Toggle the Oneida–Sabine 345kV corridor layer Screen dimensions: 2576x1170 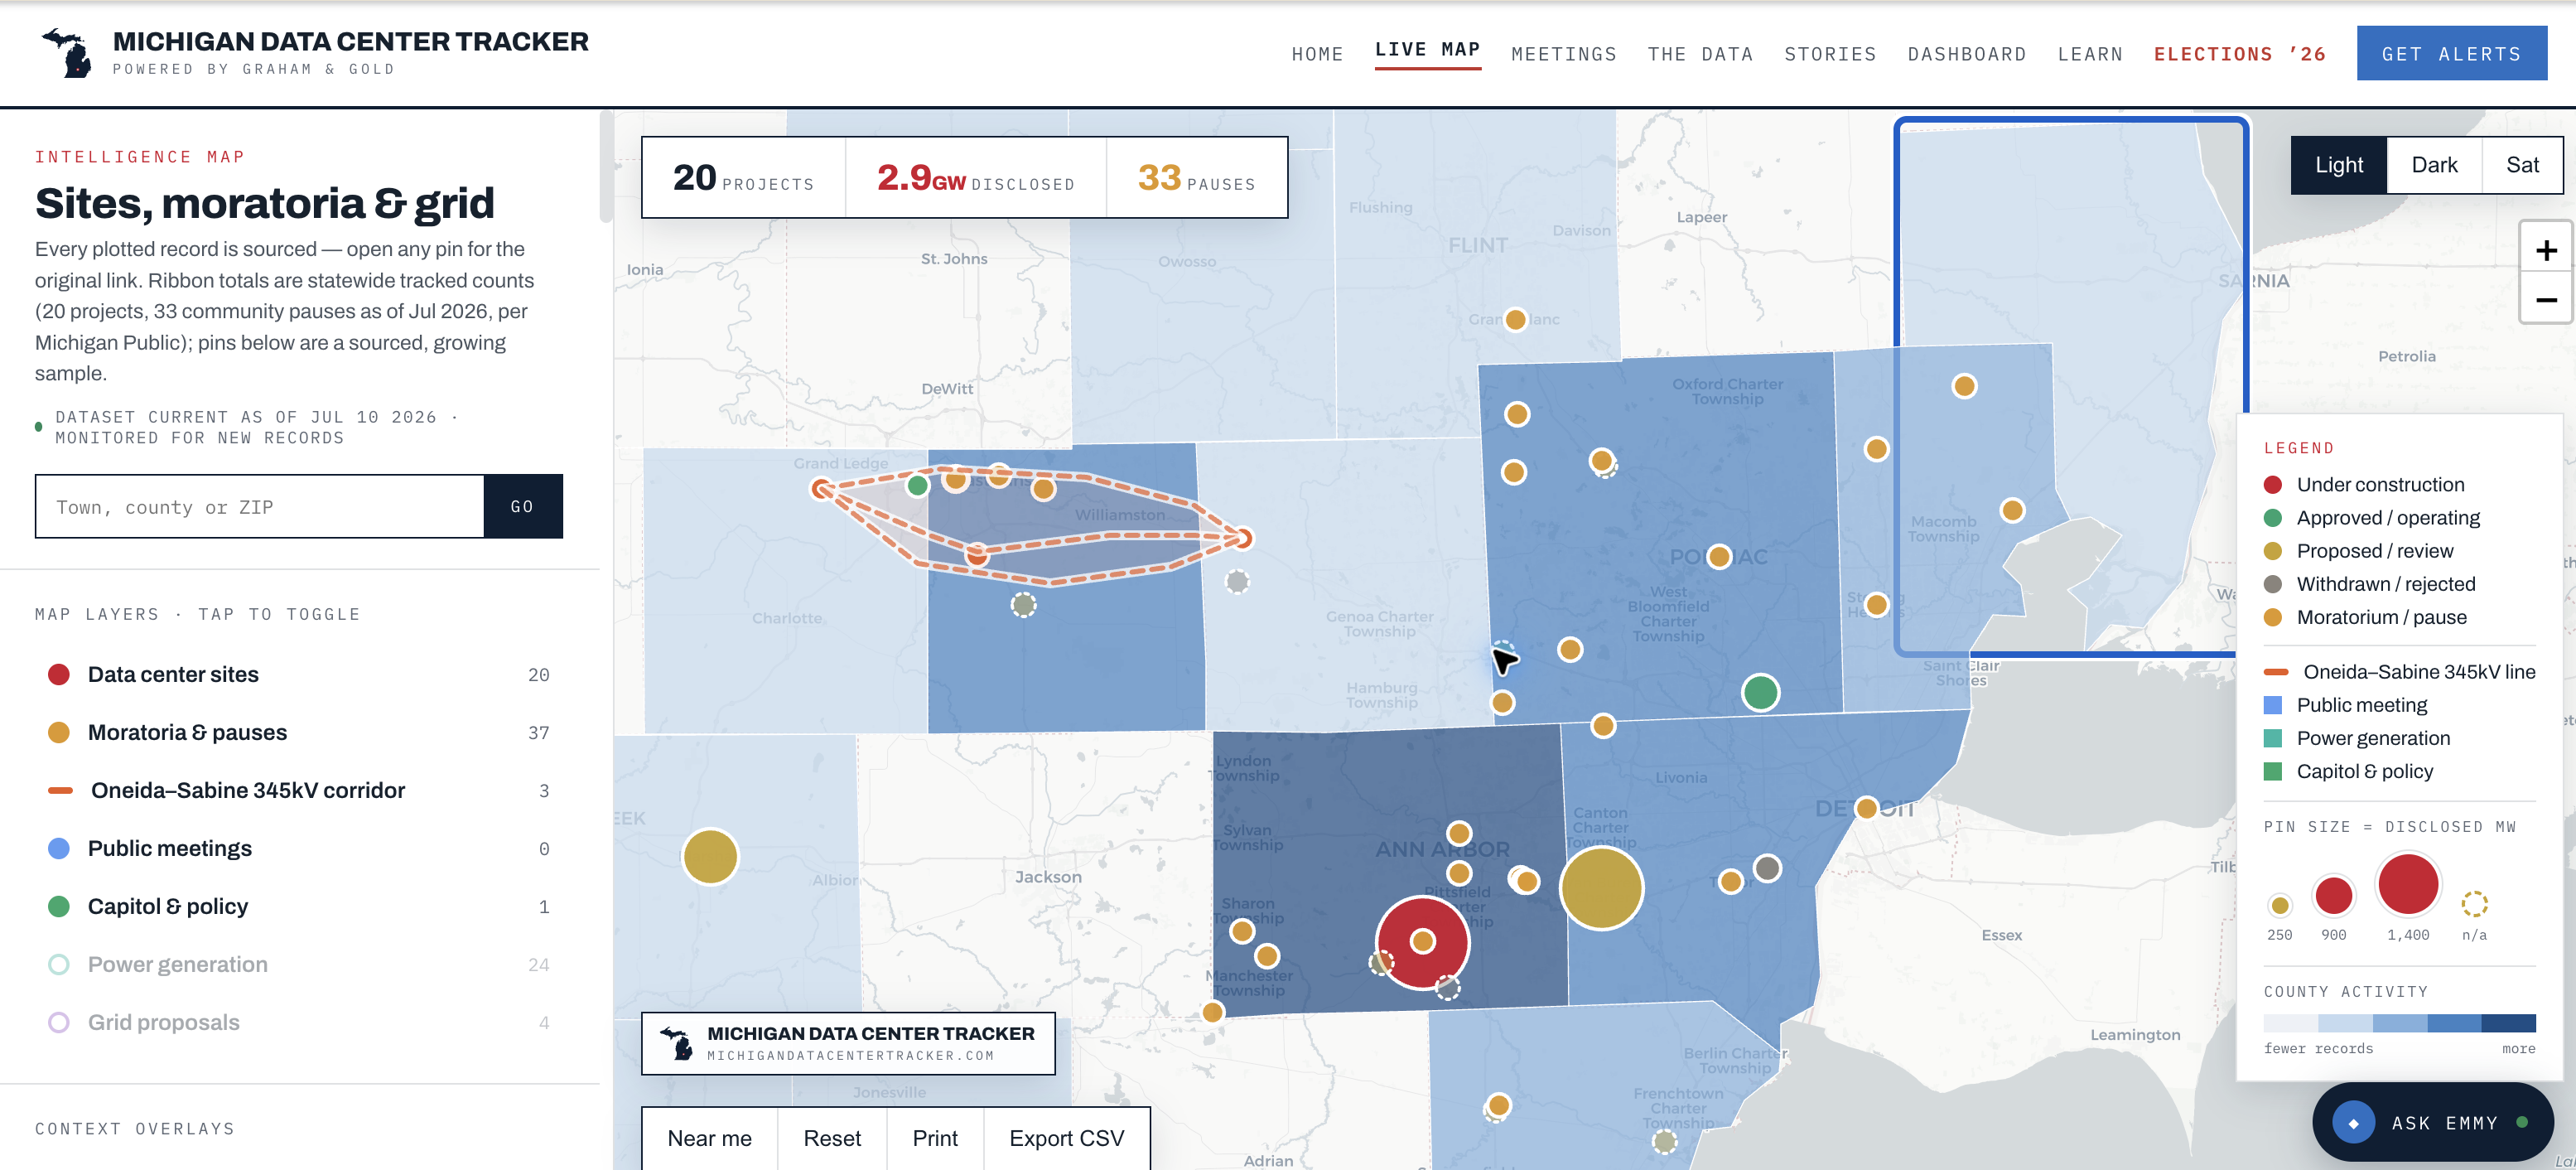point(299,791)
